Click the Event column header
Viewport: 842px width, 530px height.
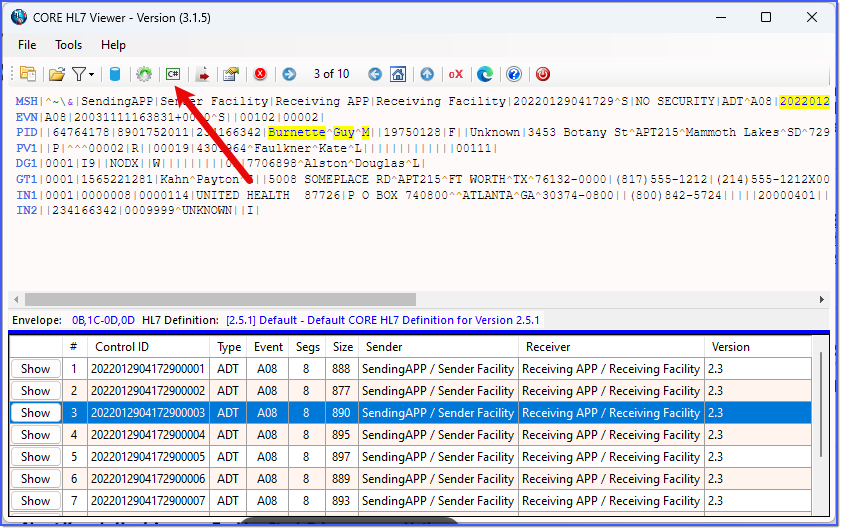point(267,347)
